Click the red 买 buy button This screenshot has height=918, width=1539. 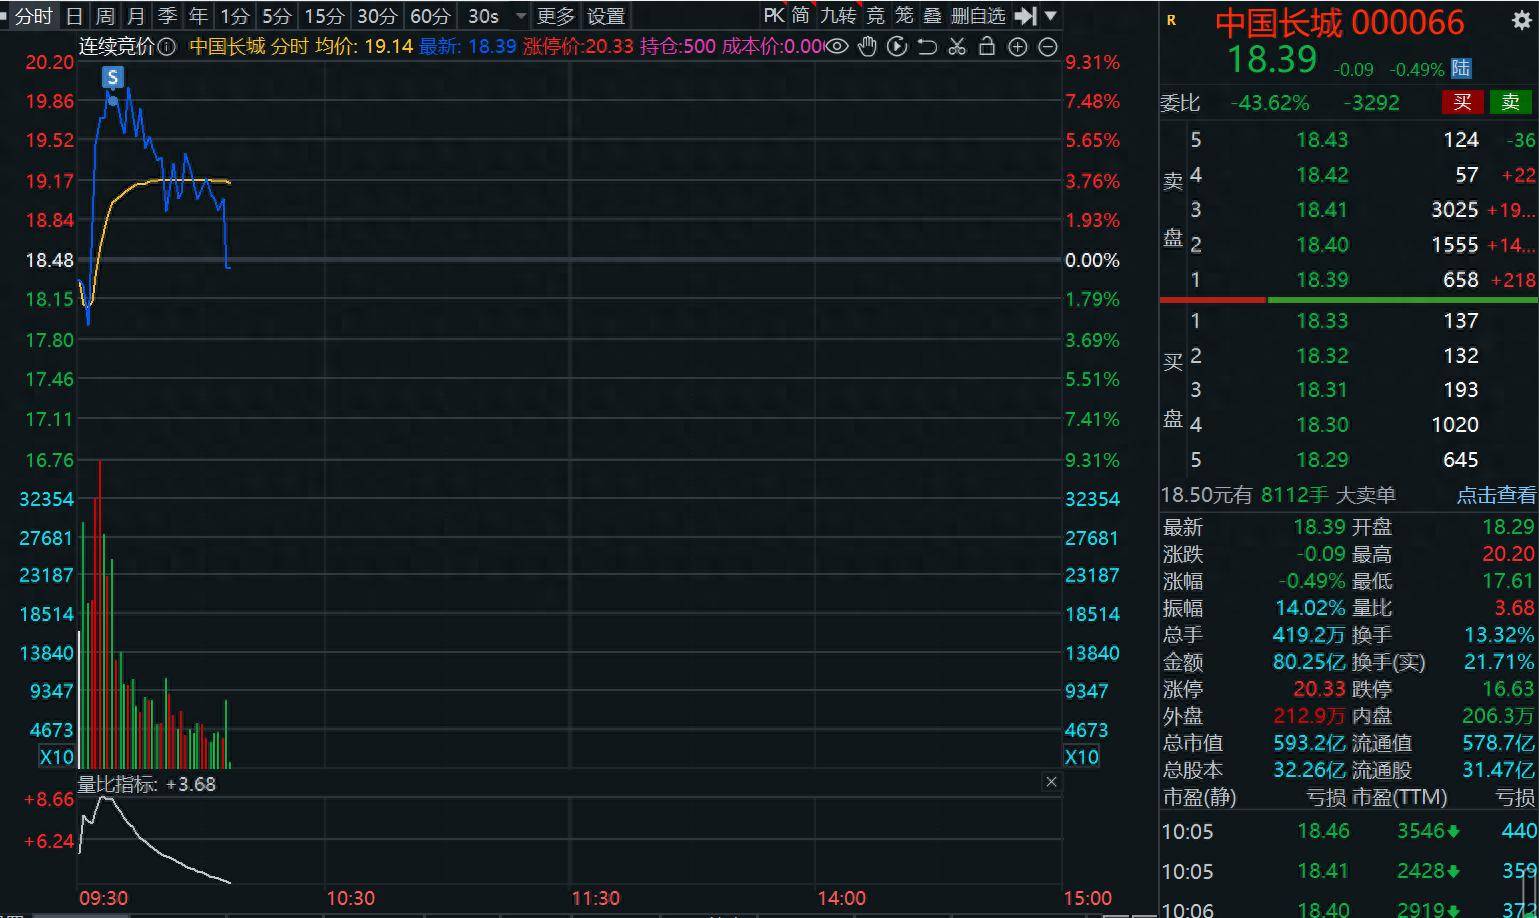(1462, 102)
